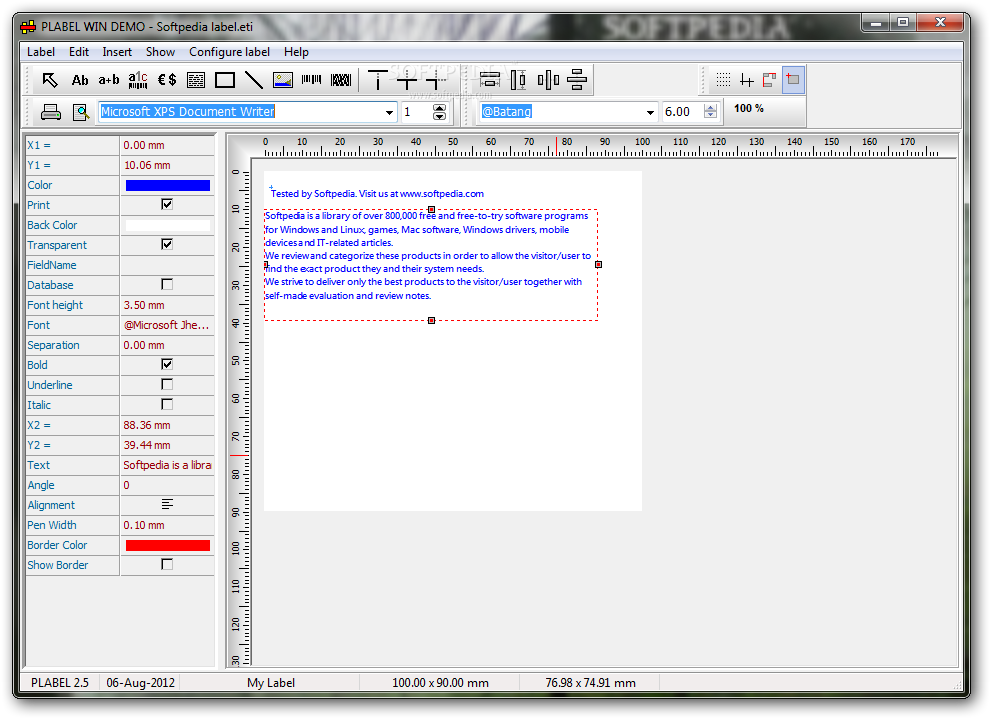Select the a1c counter text tool
This screenshot has width=991, height=719.
(x=138, y=80)
